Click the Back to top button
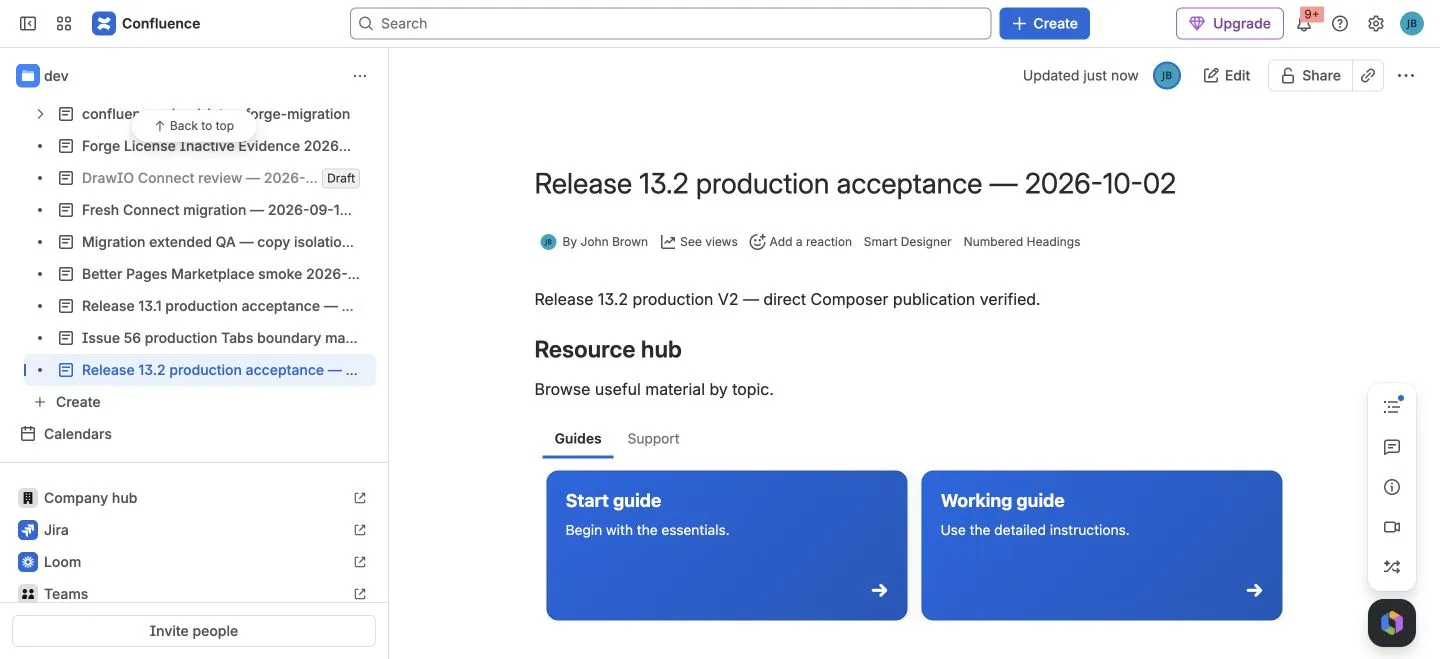The image size is (1440, 659). pyautogui.click(x=194, y=126)
